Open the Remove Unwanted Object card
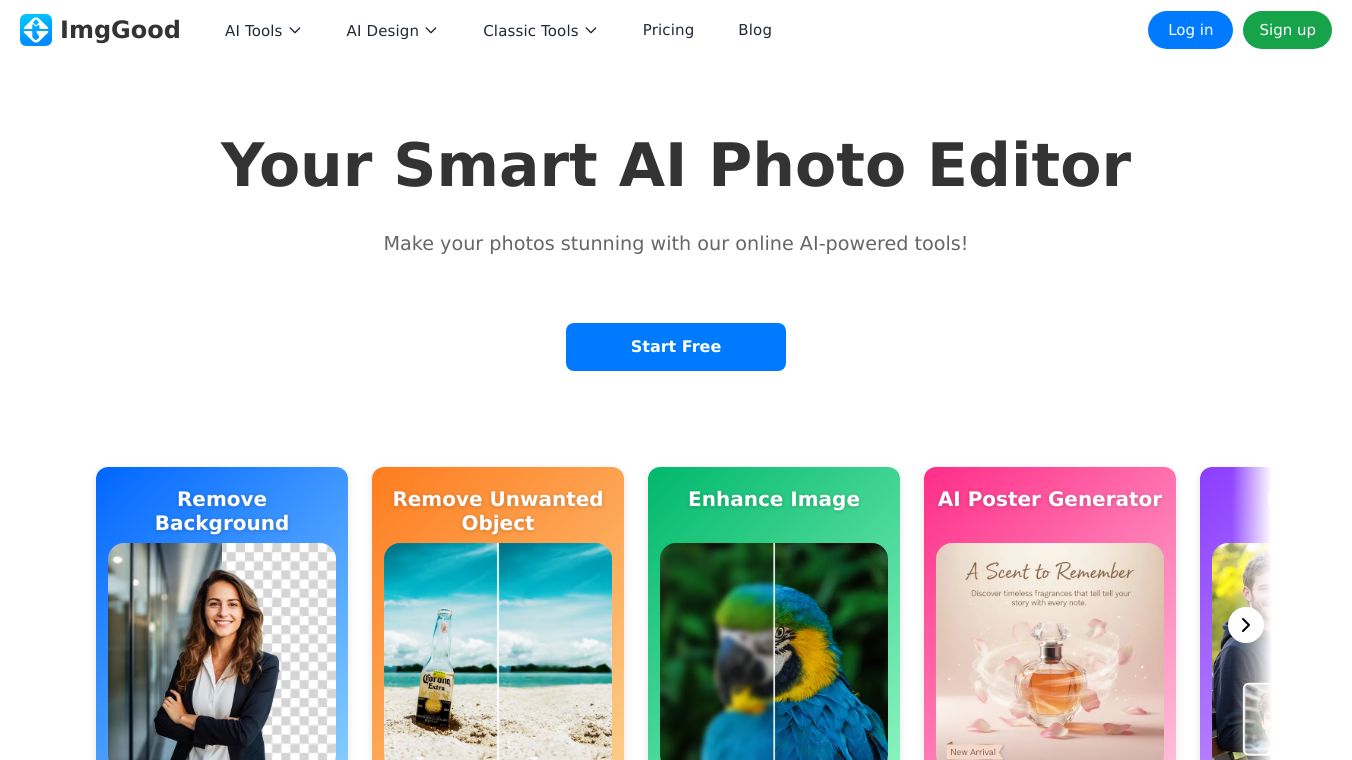Screen dimensions: 1352x760 pos(498,613)
